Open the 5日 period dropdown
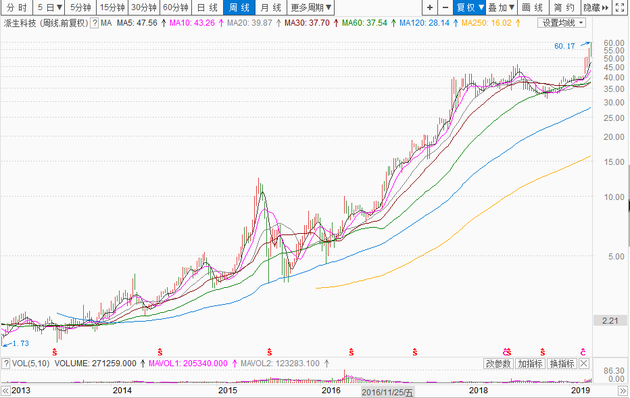This screenshot has height=398, width=630. [x=50, y=7]
